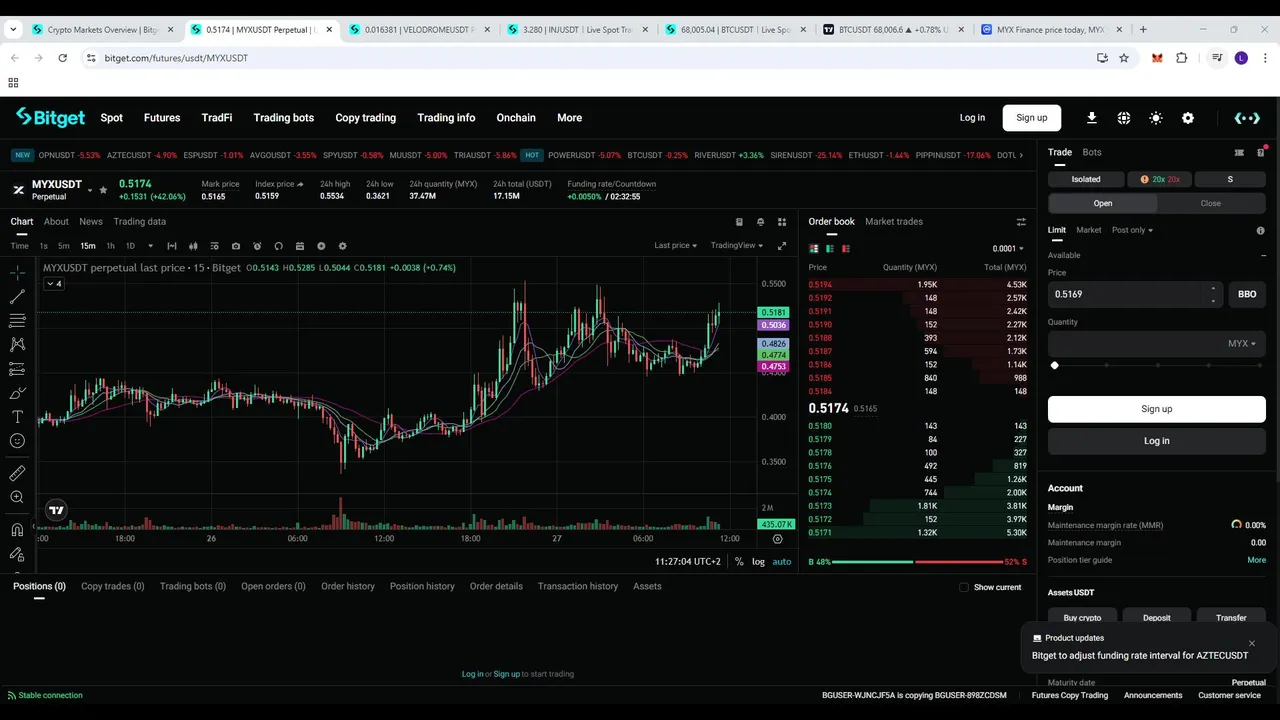This screenshot has width=1280, height=720.
Task: Select the Close position toggle
Action: 1210,203
